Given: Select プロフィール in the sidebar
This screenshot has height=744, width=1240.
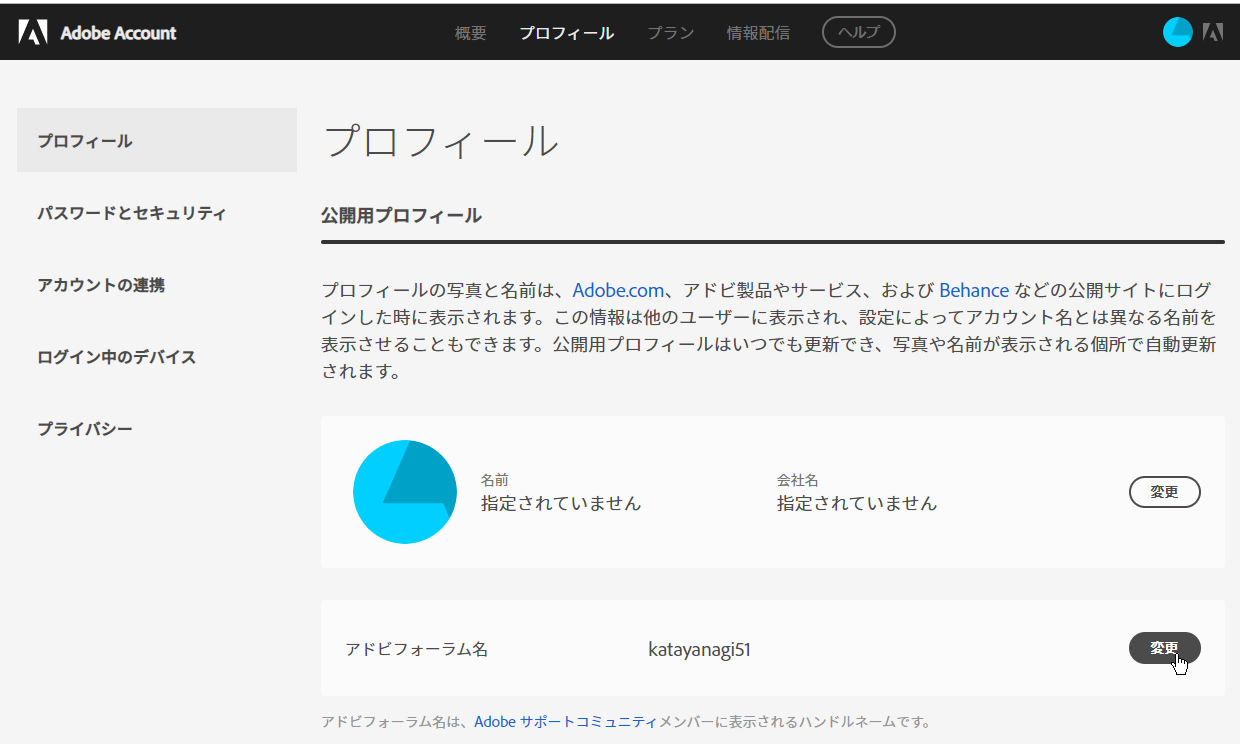Looking at the screenshot, I should coord(157,140).
